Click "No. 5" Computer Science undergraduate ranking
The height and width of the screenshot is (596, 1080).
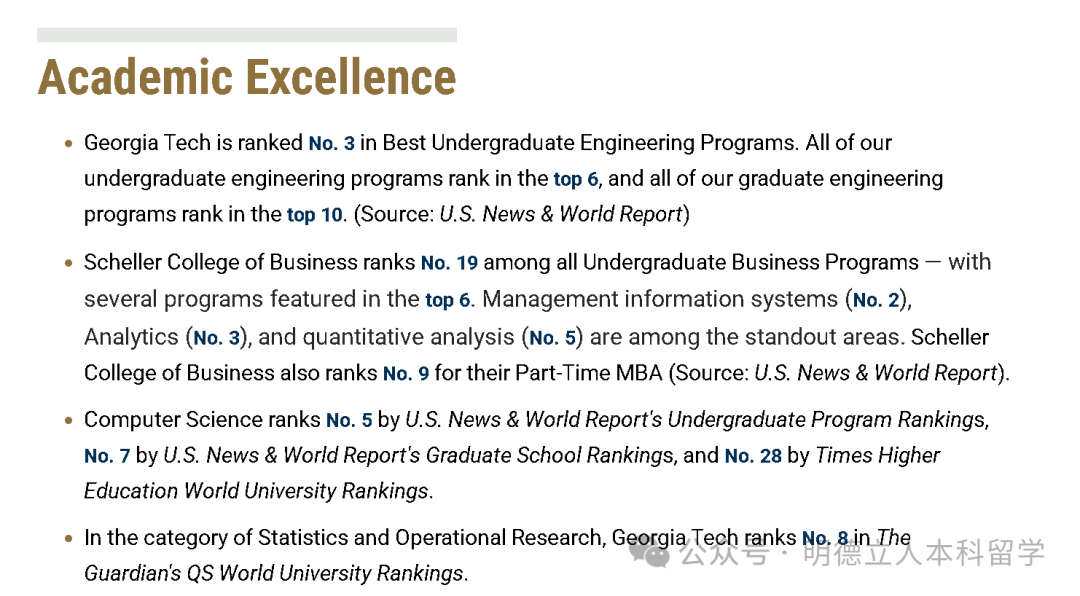pos(349,420)
